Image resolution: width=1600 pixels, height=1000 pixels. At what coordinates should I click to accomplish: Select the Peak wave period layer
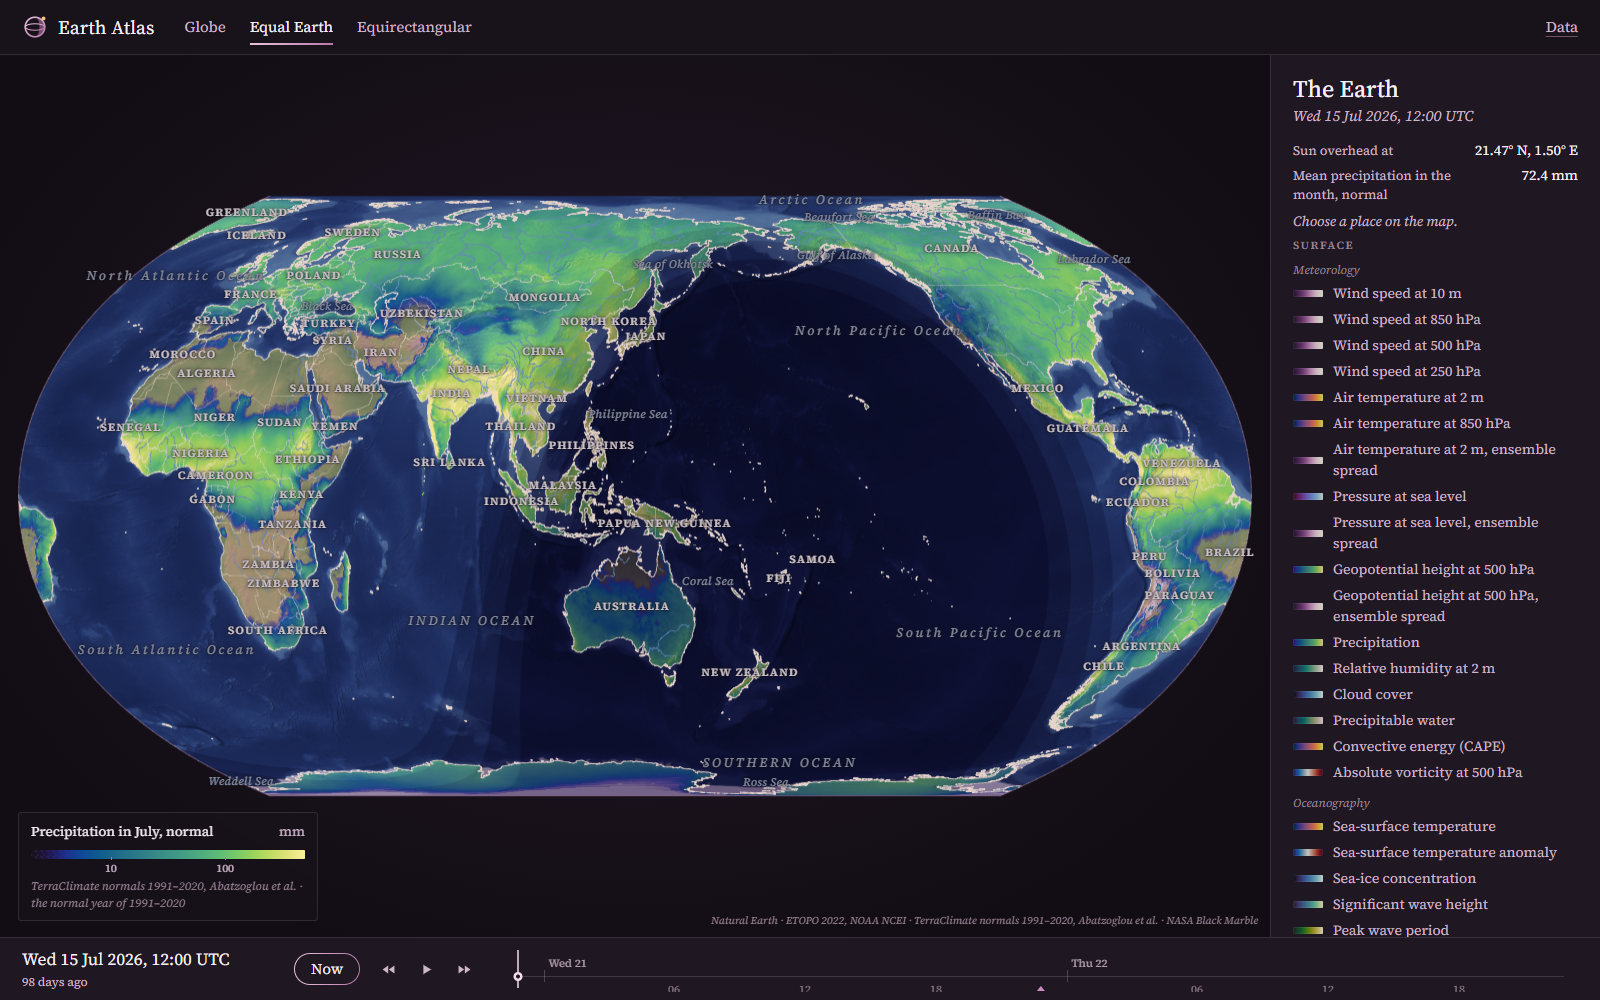coord(1437,930)
